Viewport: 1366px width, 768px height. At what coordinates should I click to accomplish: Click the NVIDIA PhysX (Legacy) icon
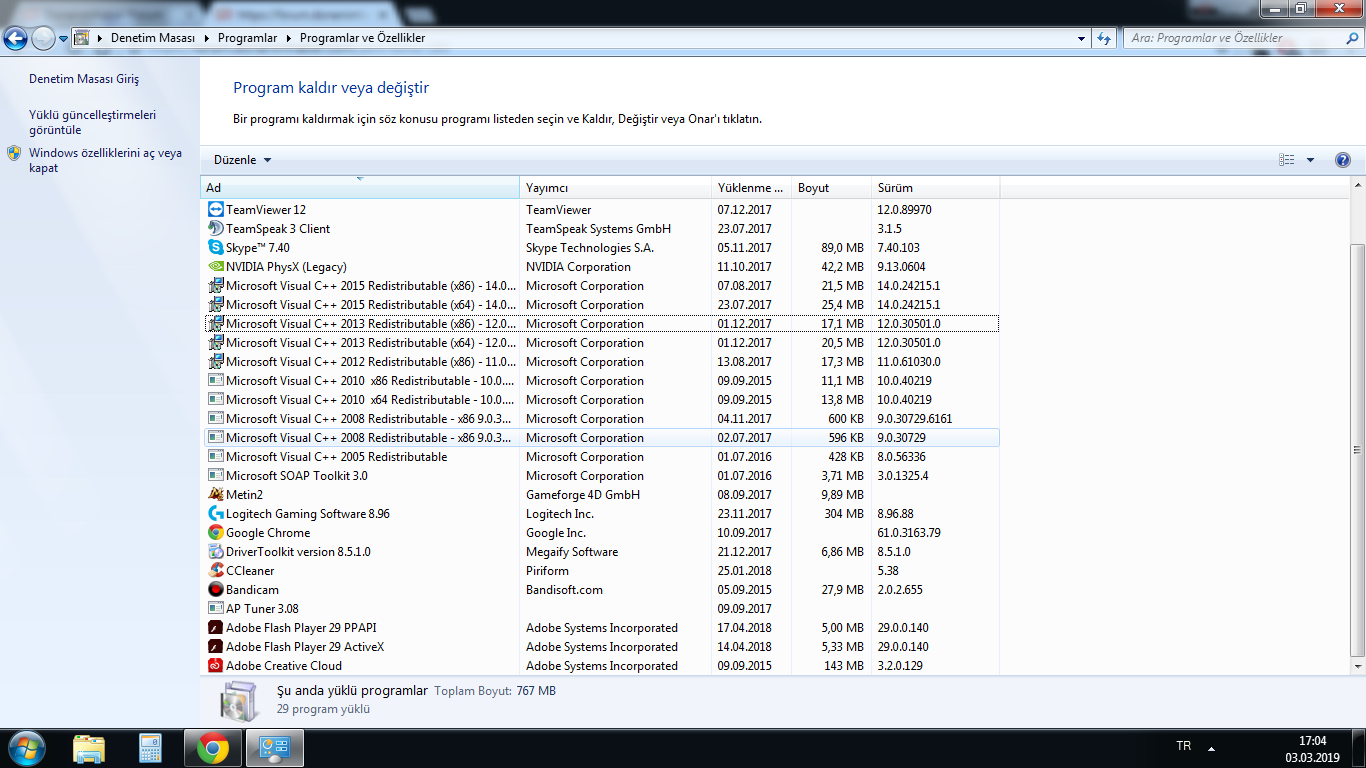(215, 267)
